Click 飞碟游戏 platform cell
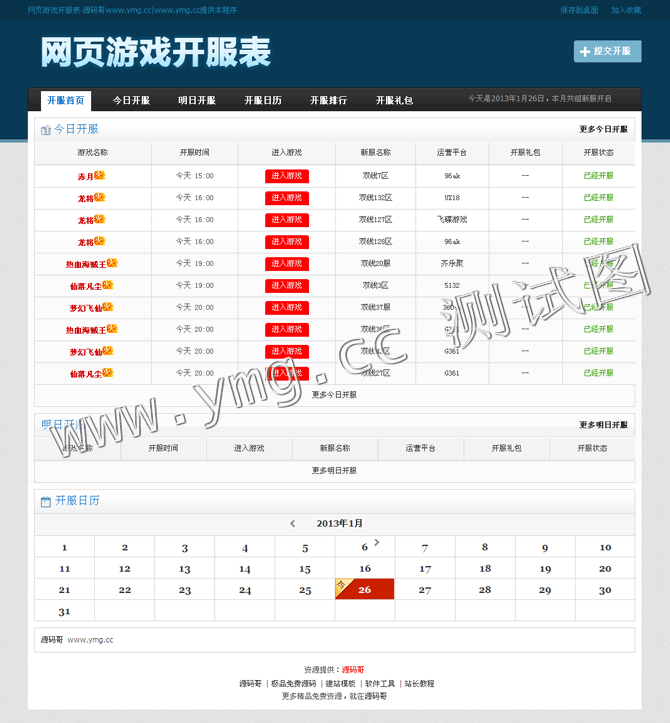The height and width of the screenshot is (723, 670). pyautogui.click(x=452, y=219)
